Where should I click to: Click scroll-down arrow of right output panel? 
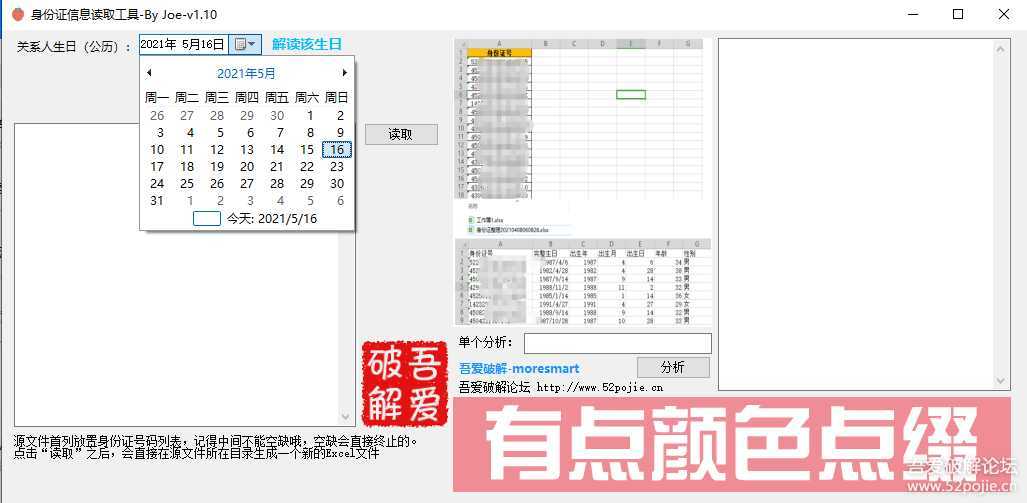click(x=1001, y=381)
